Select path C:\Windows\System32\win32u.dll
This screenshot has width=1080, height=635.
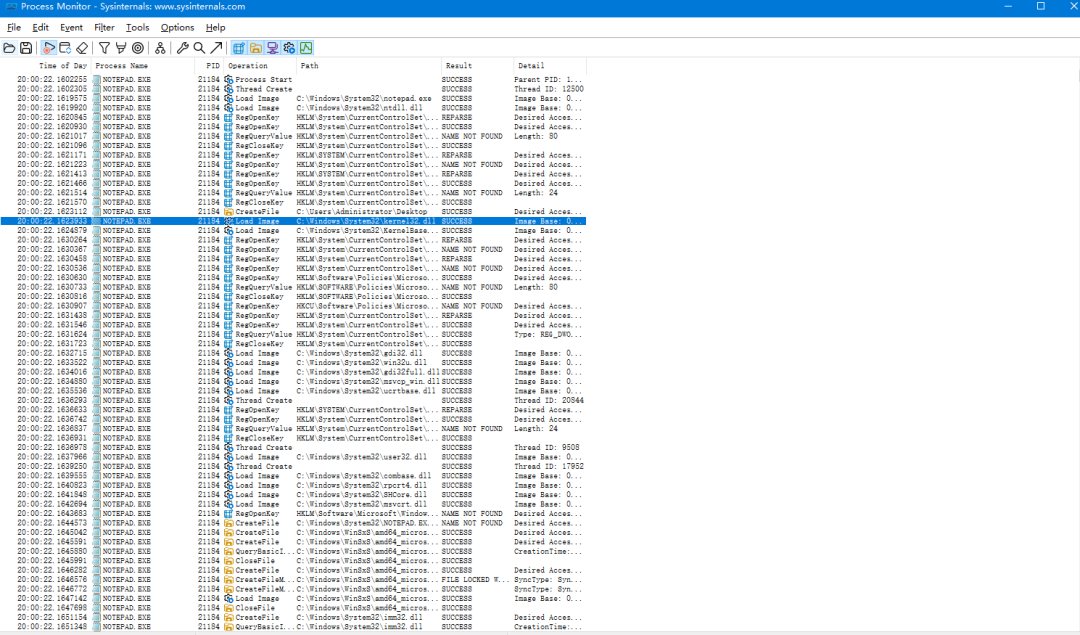coord(362,362)
